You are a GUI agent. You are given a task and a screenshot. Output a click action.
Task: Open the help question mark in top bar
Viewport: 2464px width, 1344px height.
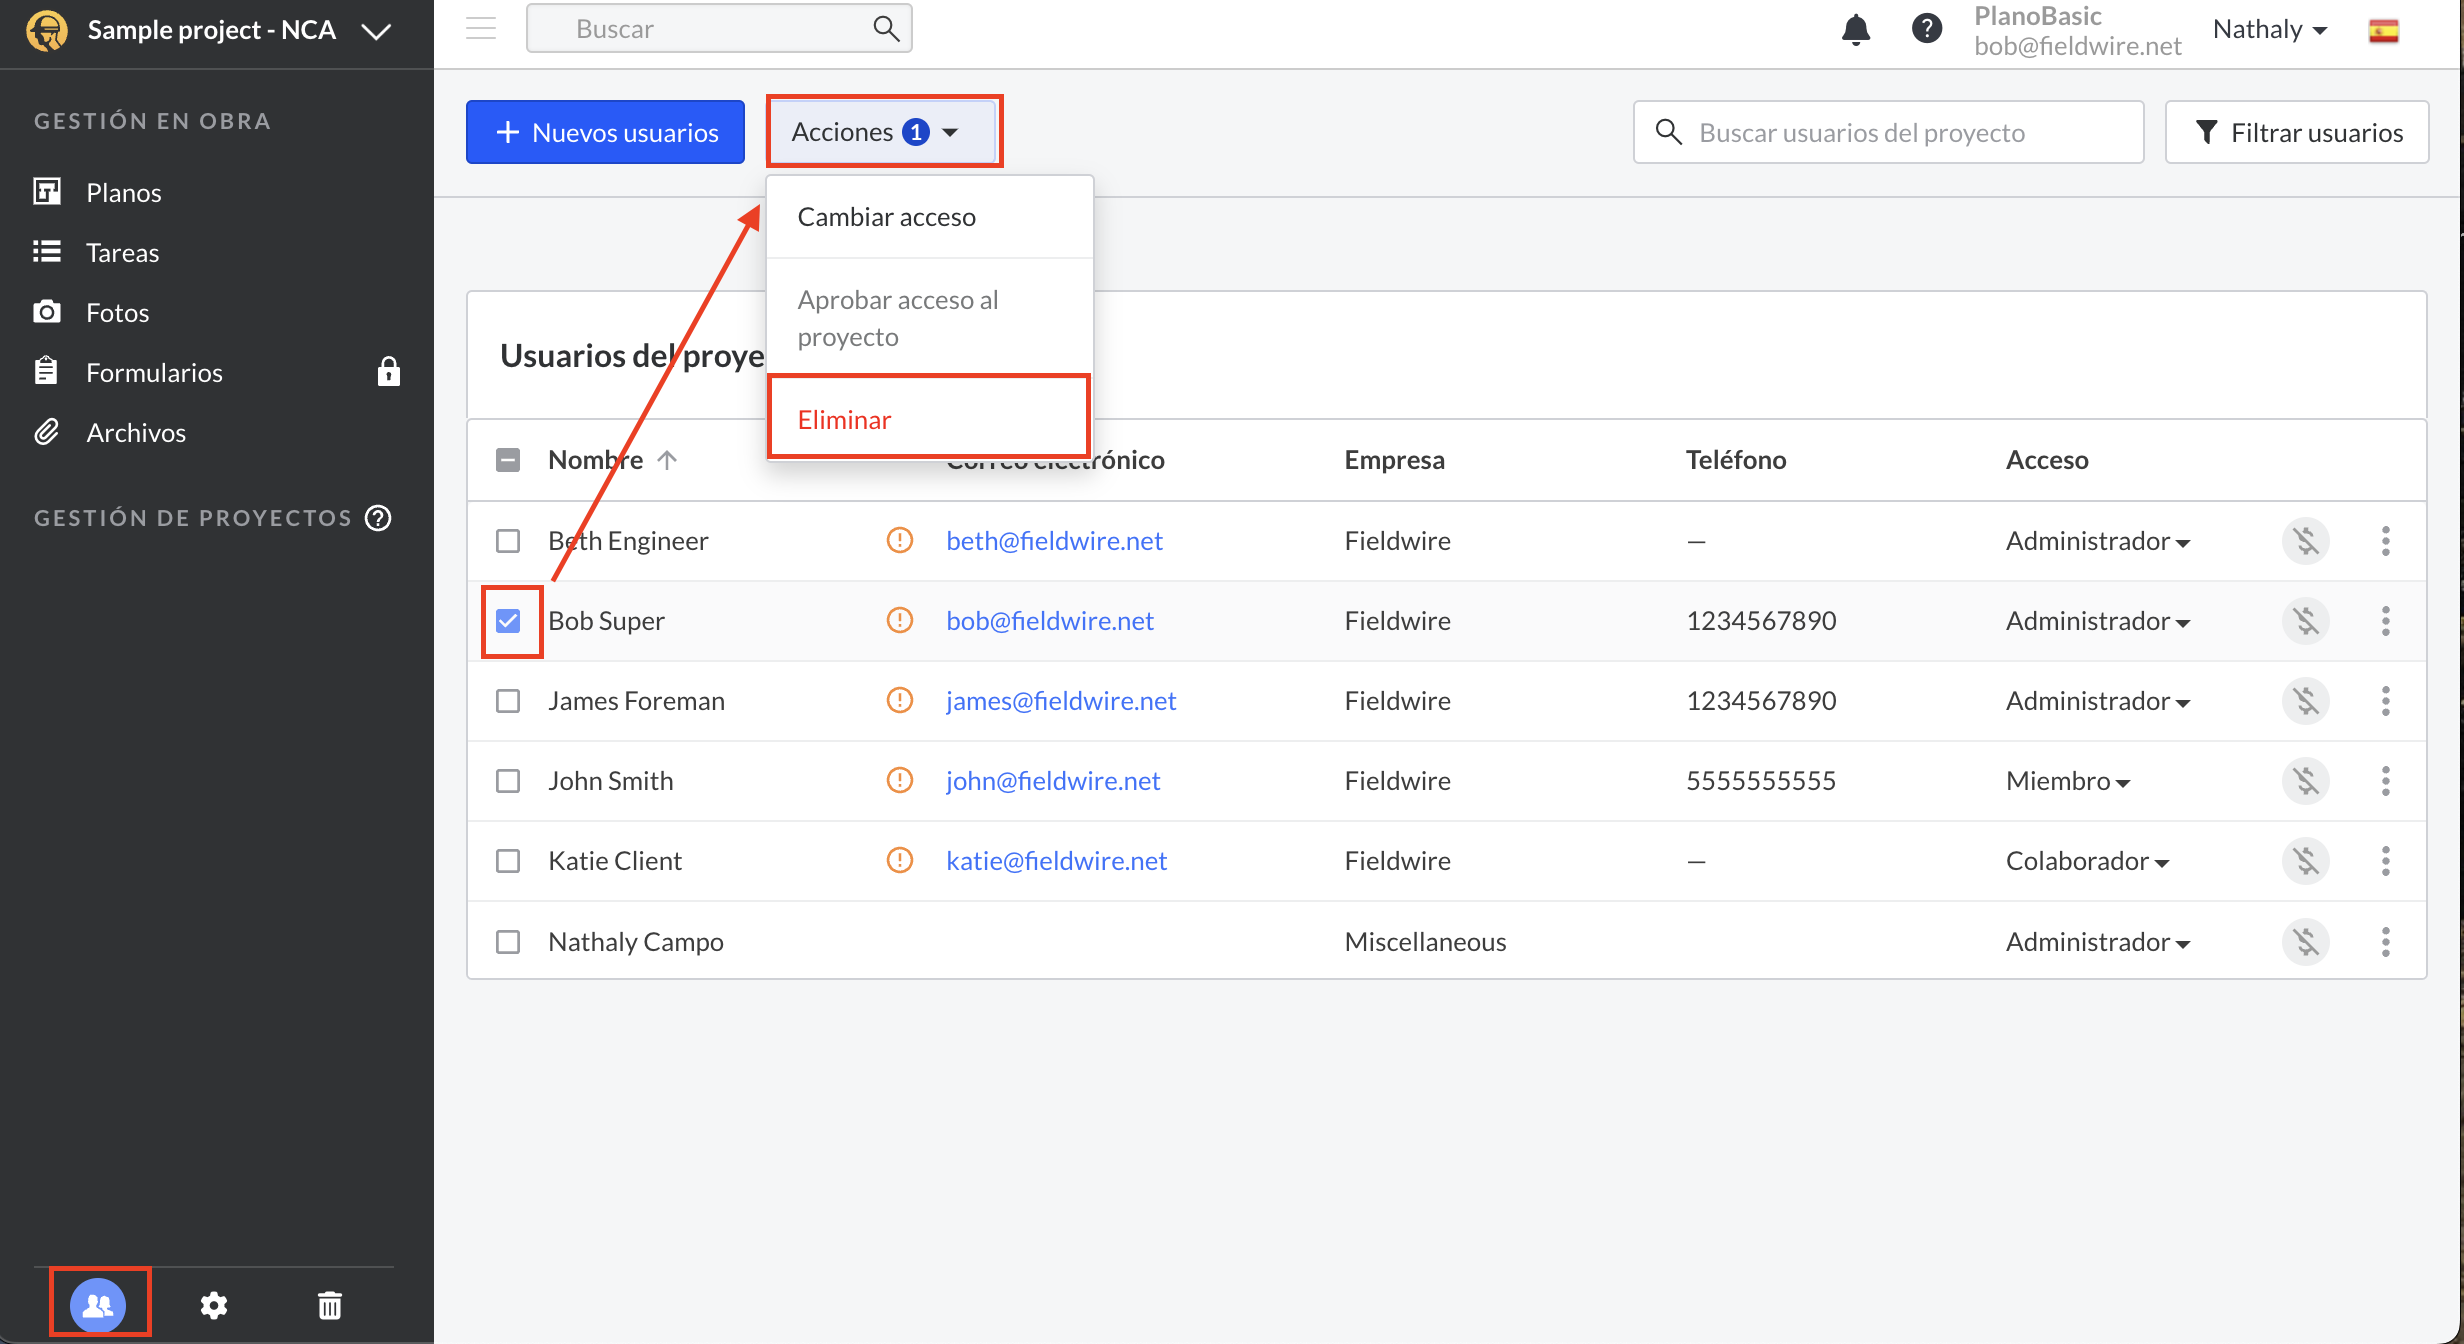(1927, 29)
